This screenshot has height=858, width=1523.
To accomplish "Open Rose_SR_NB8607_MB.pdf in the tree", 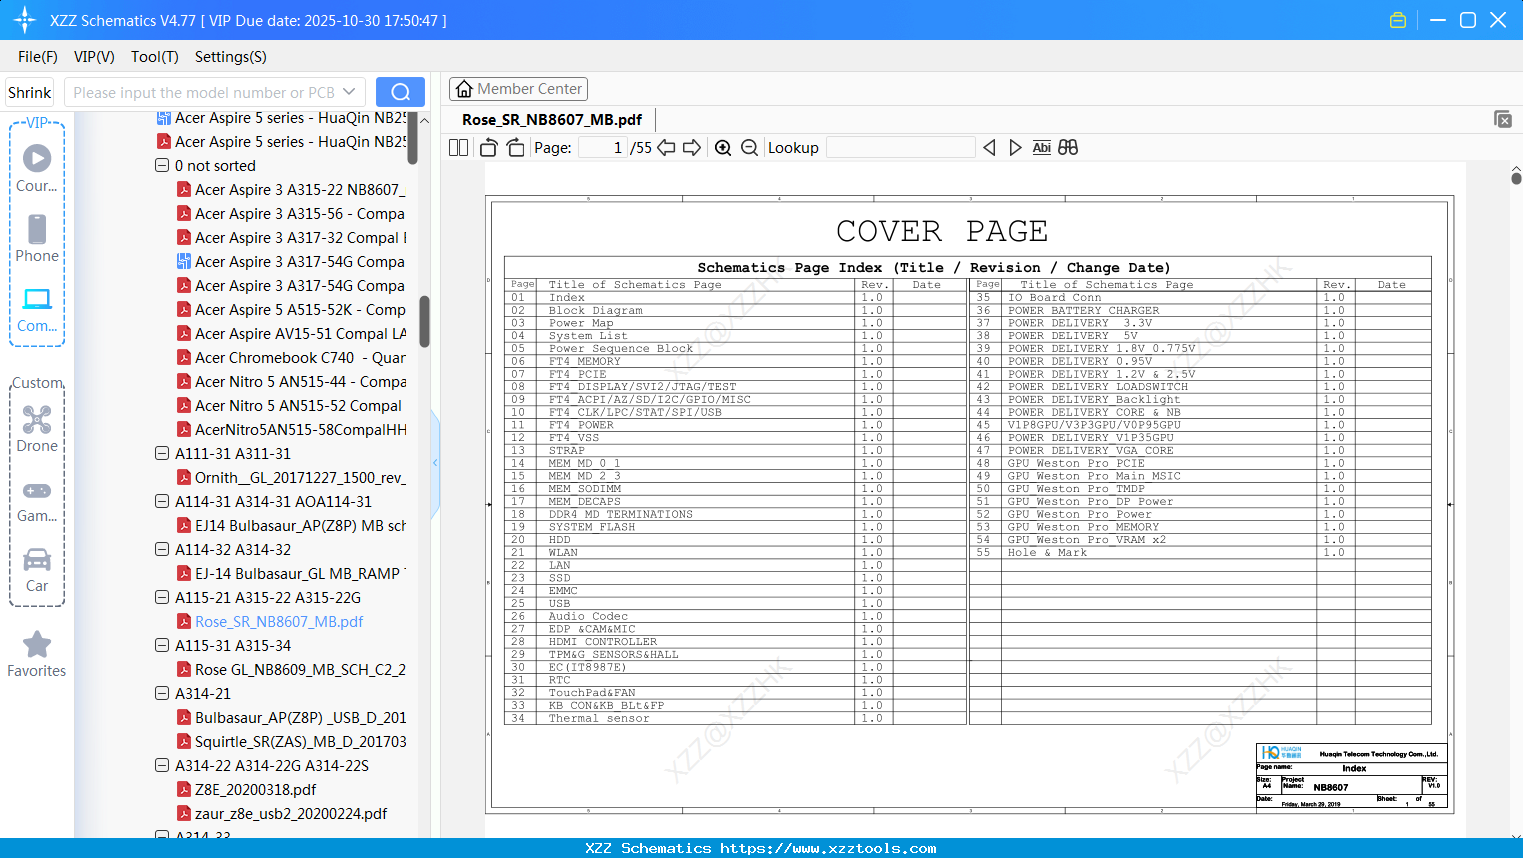I will [279, 621].
